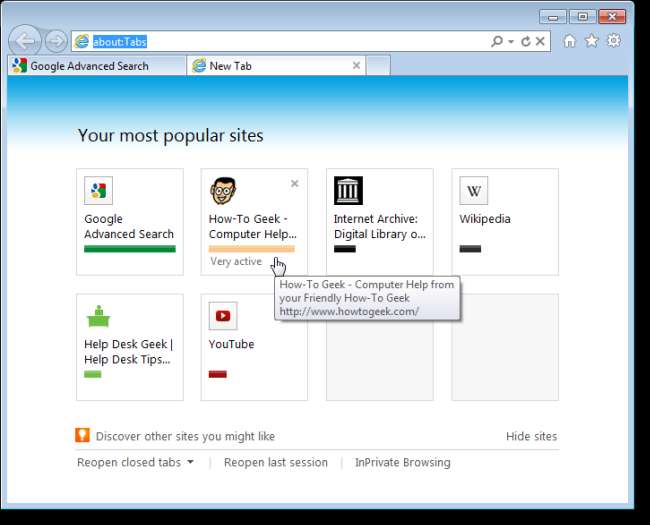Viewport: 650px width, 525px height.
Task: Click the Internet Explorer page icon in the address bar
Action: point(82,41)
